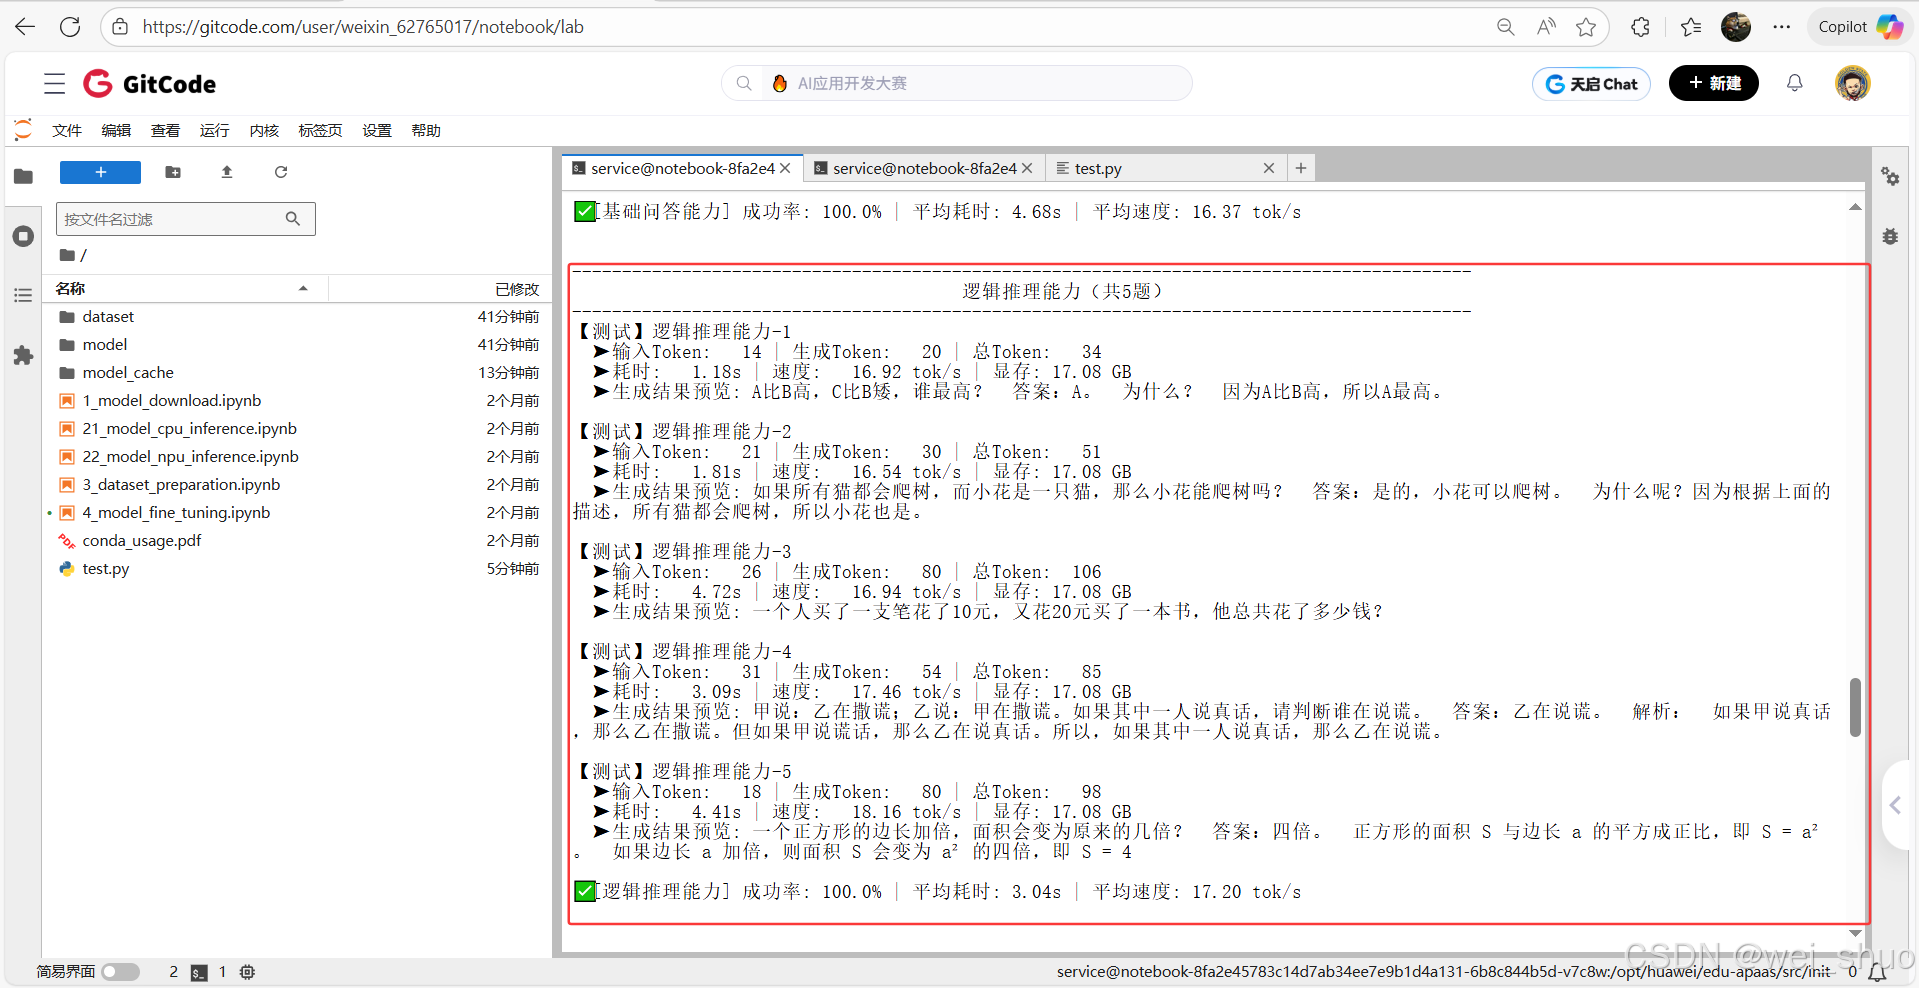Sort files by 名称 column
The width and height of the screenshot is (1919, 988).
tap(185, 288)
